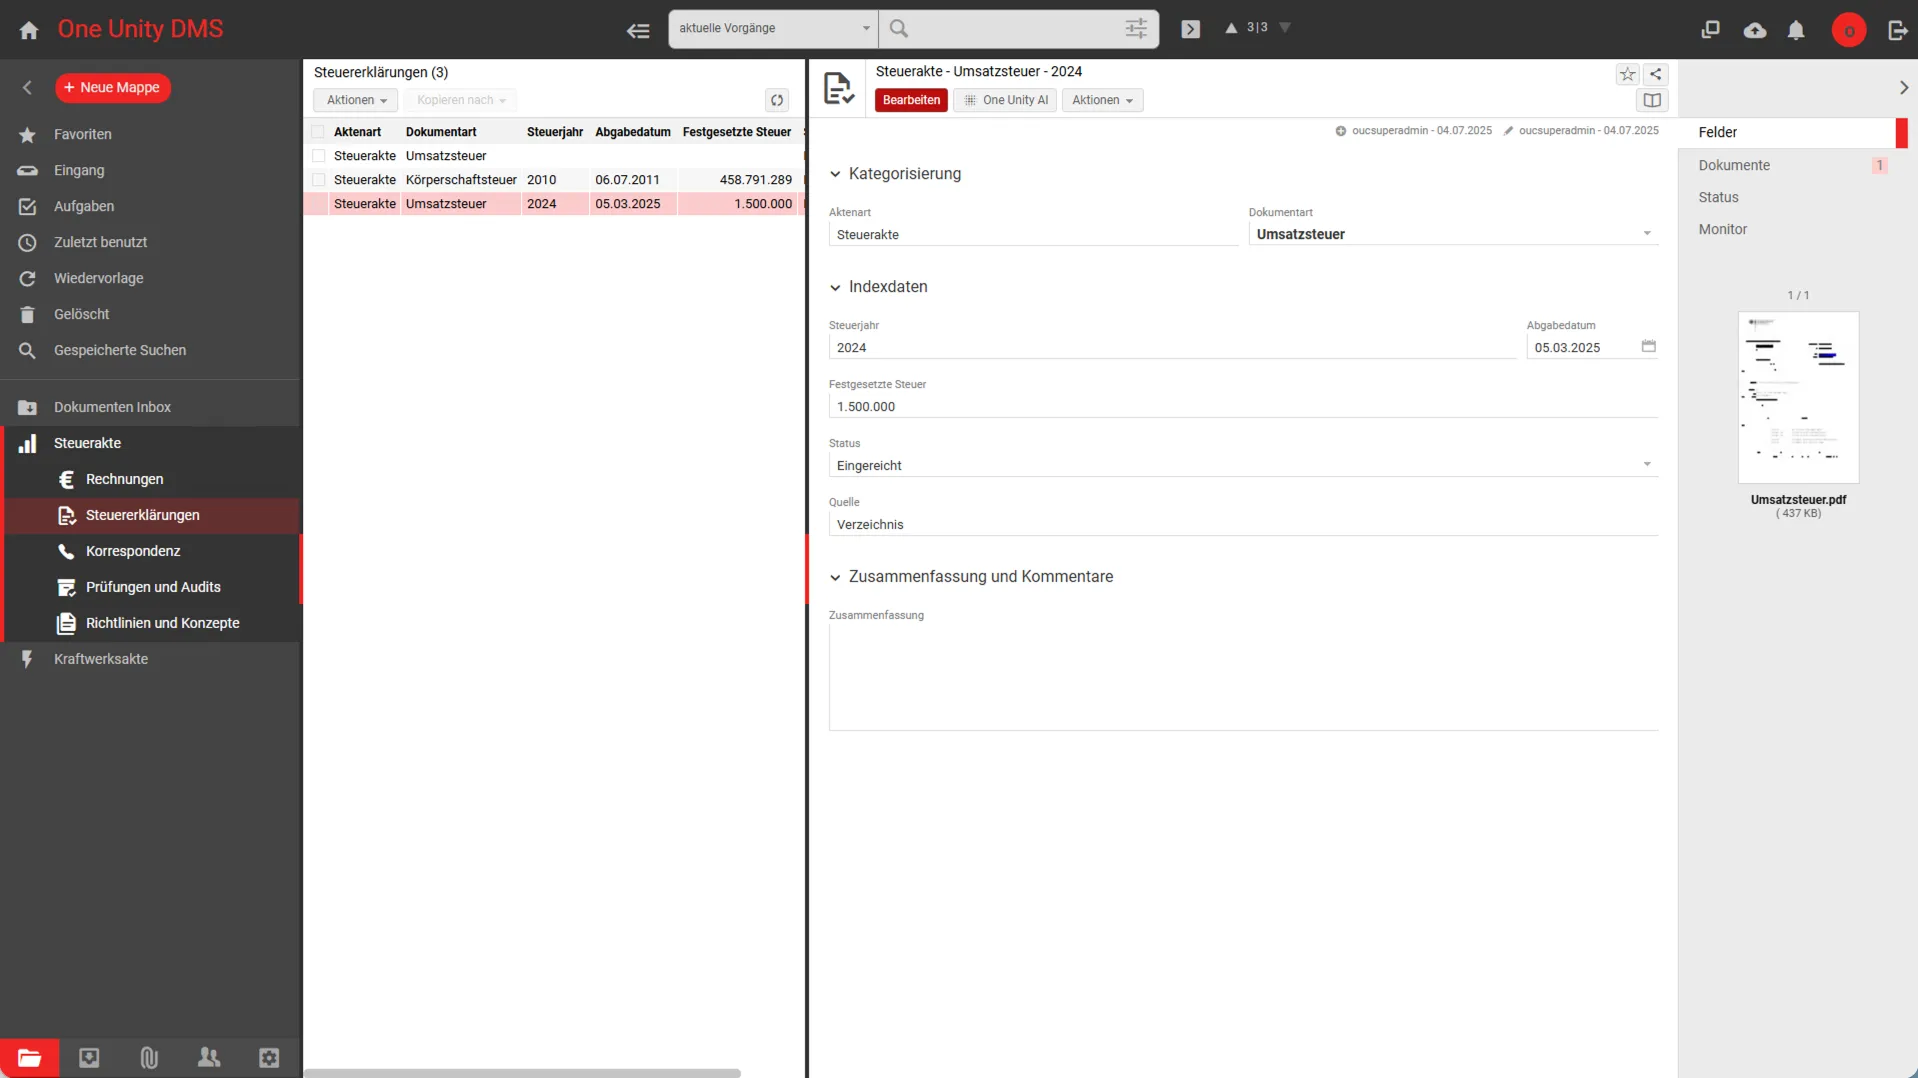Open users group bottom icon
The height and width of the screenshot is (1078, 1918).
point(209,1058)
